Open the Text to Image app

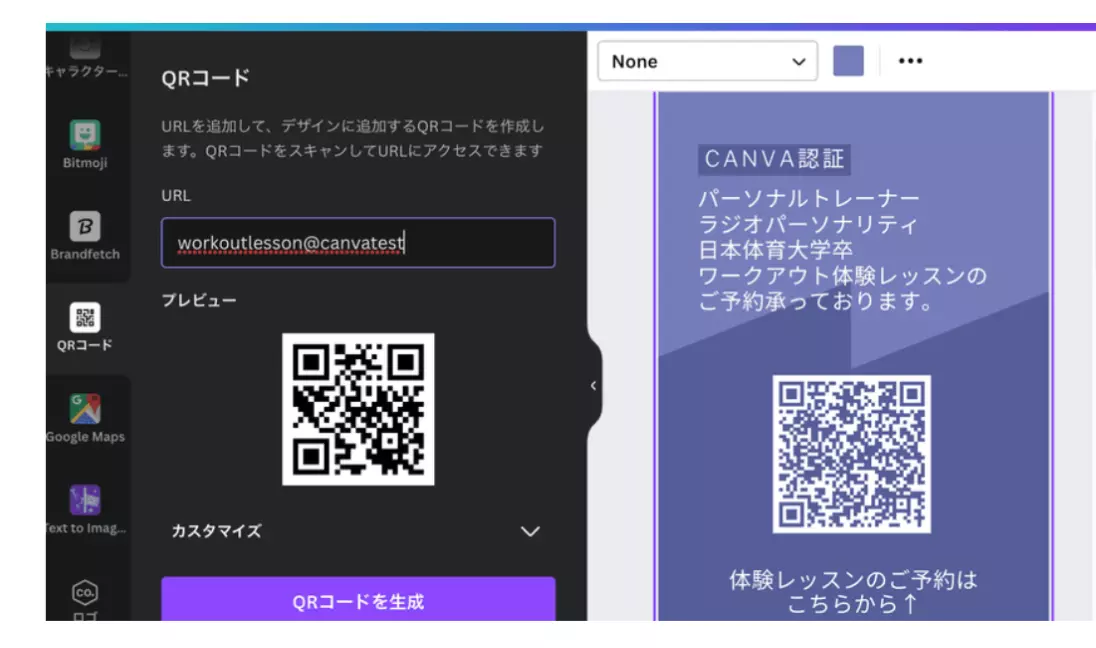[x=85, y=510]
